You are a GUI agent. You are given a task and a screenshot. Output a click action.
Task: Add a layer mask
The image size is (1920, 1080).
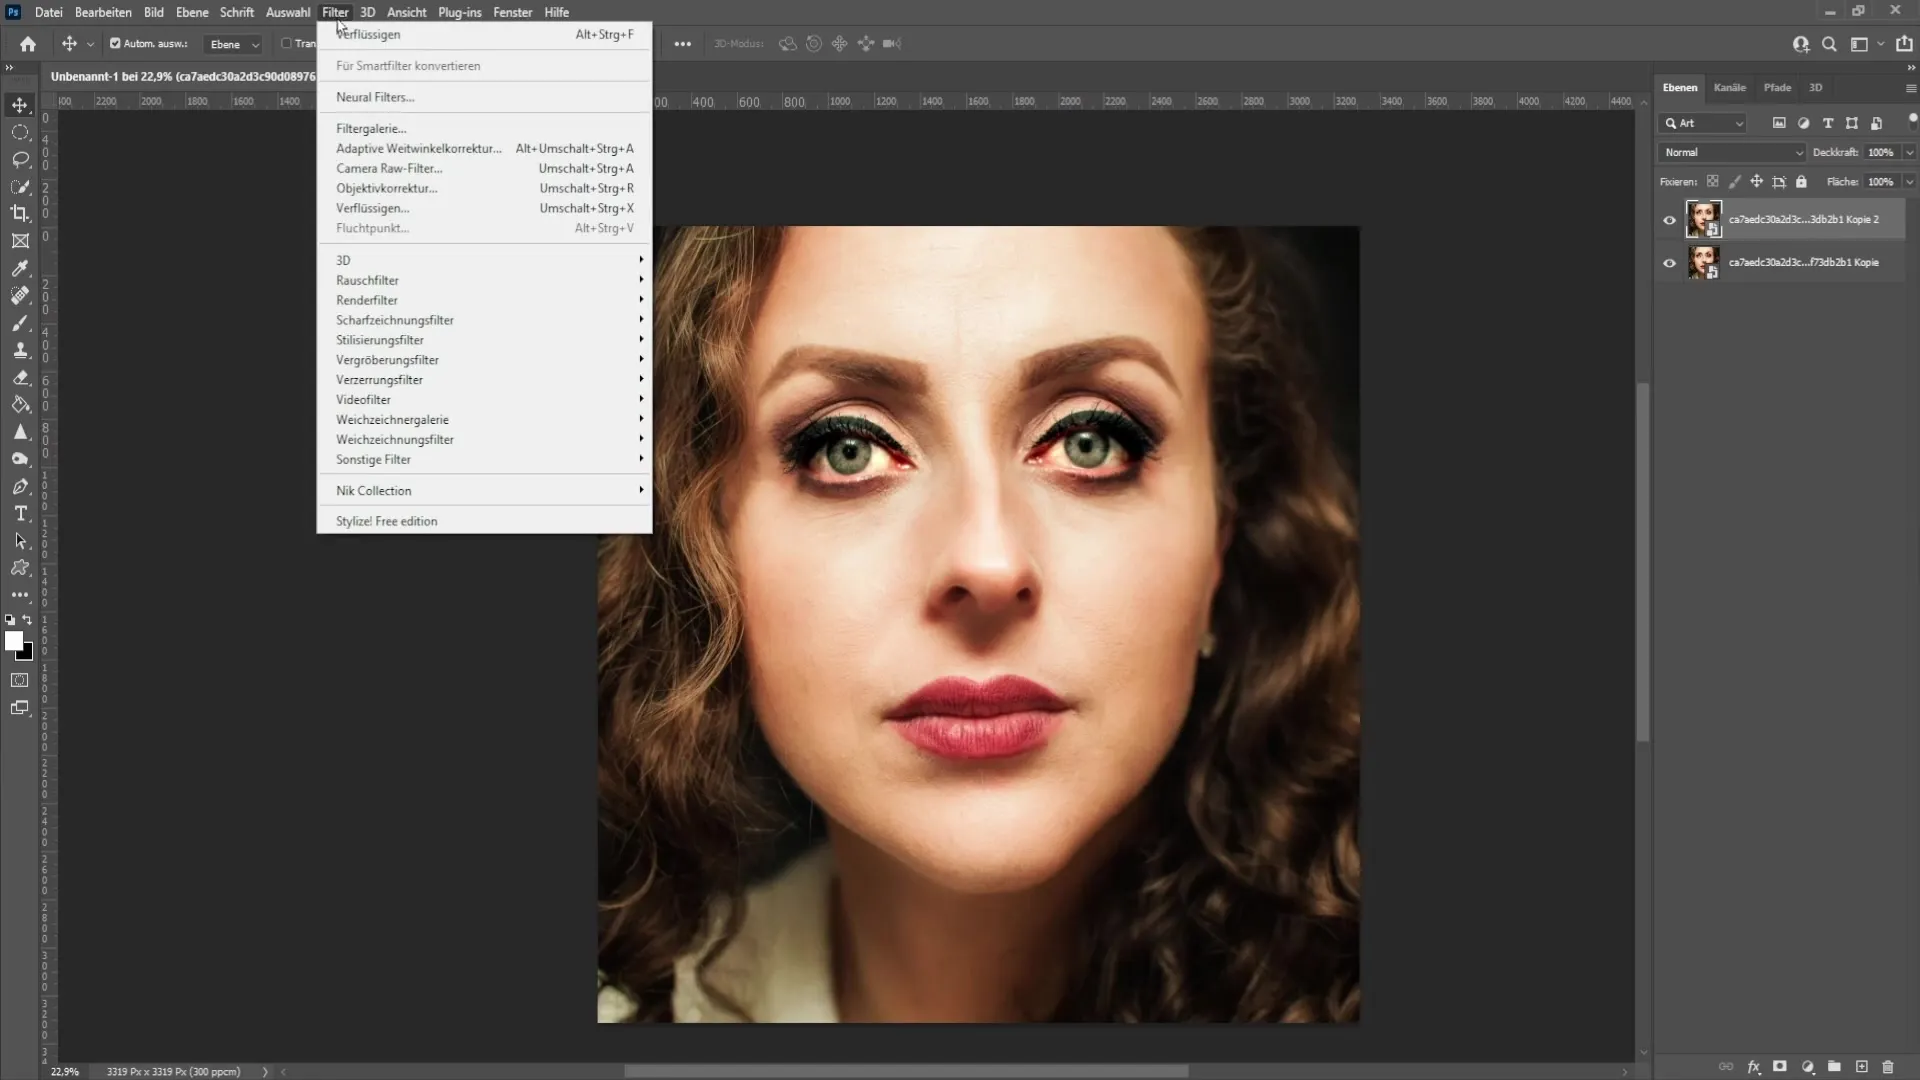click(x=1780, y=1067)
